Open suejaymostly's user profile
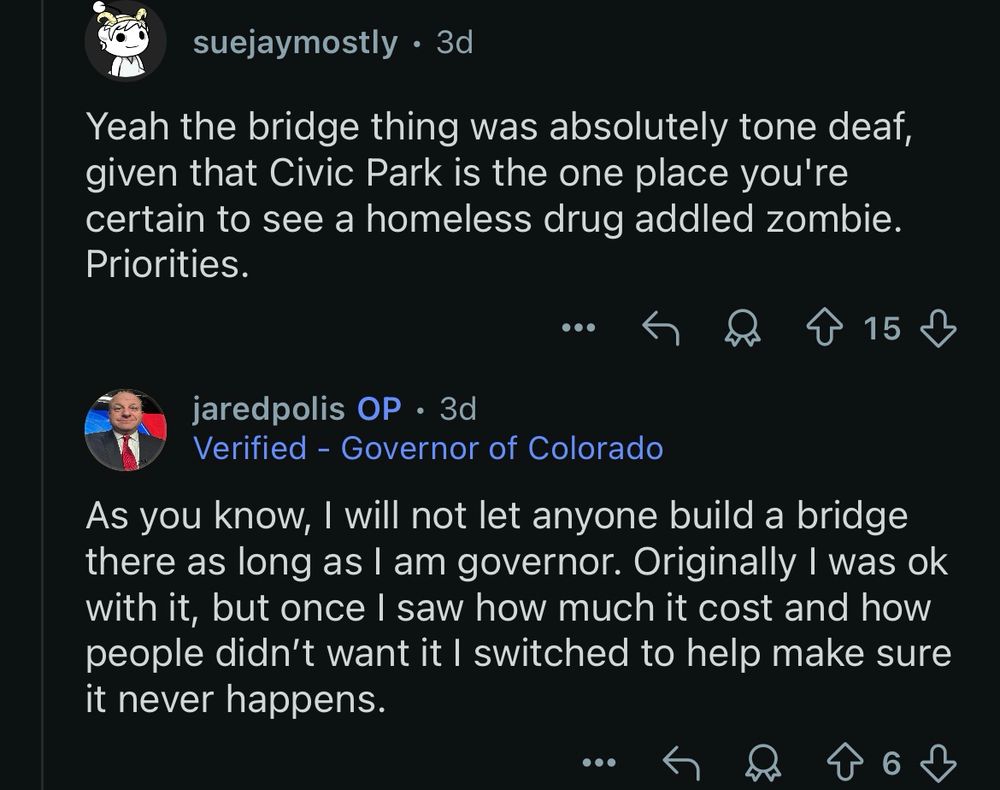 click(296, 43)
